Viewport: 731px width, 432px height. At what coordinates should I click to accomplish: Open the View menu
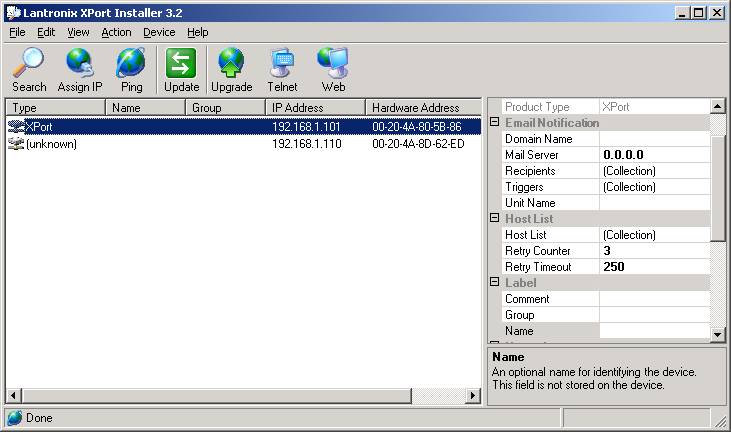[x=78, y=32]
